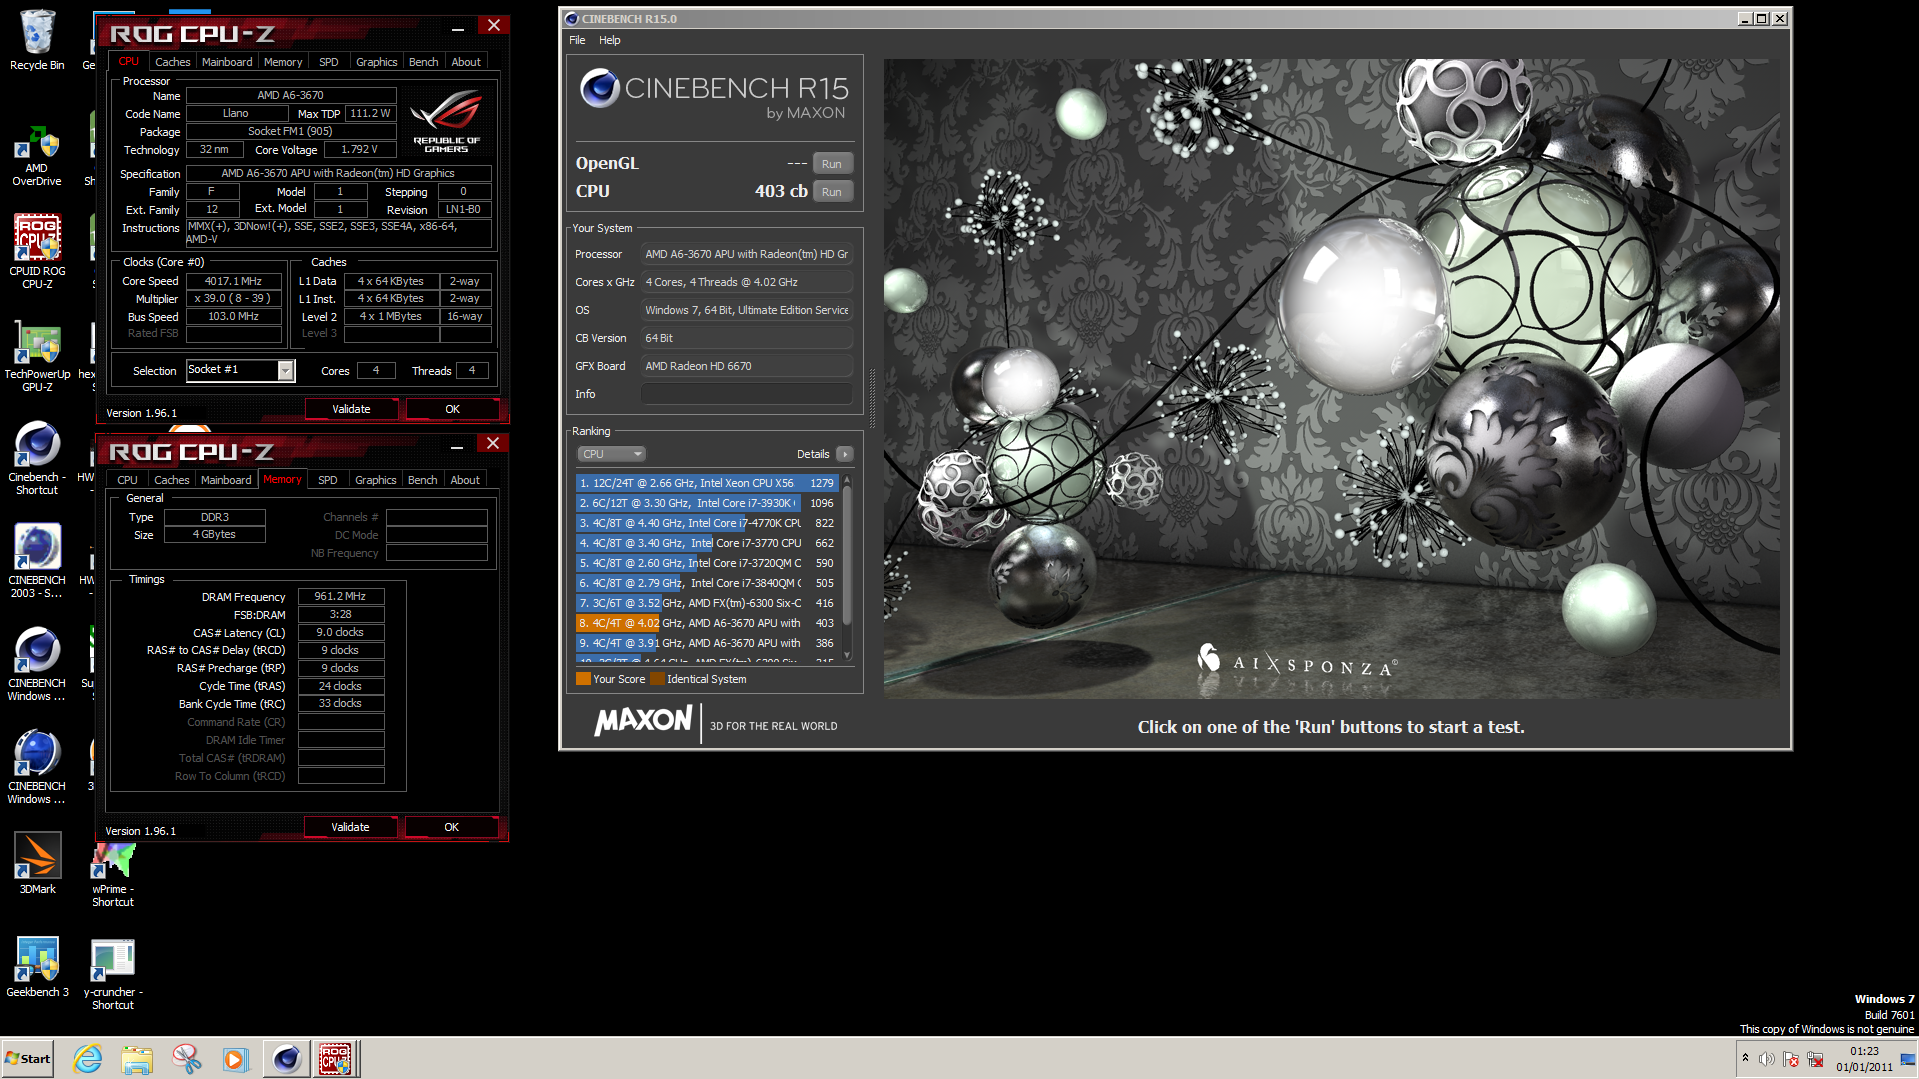
Task: Expand ranking Details arrow button
Action: [845, 454]
